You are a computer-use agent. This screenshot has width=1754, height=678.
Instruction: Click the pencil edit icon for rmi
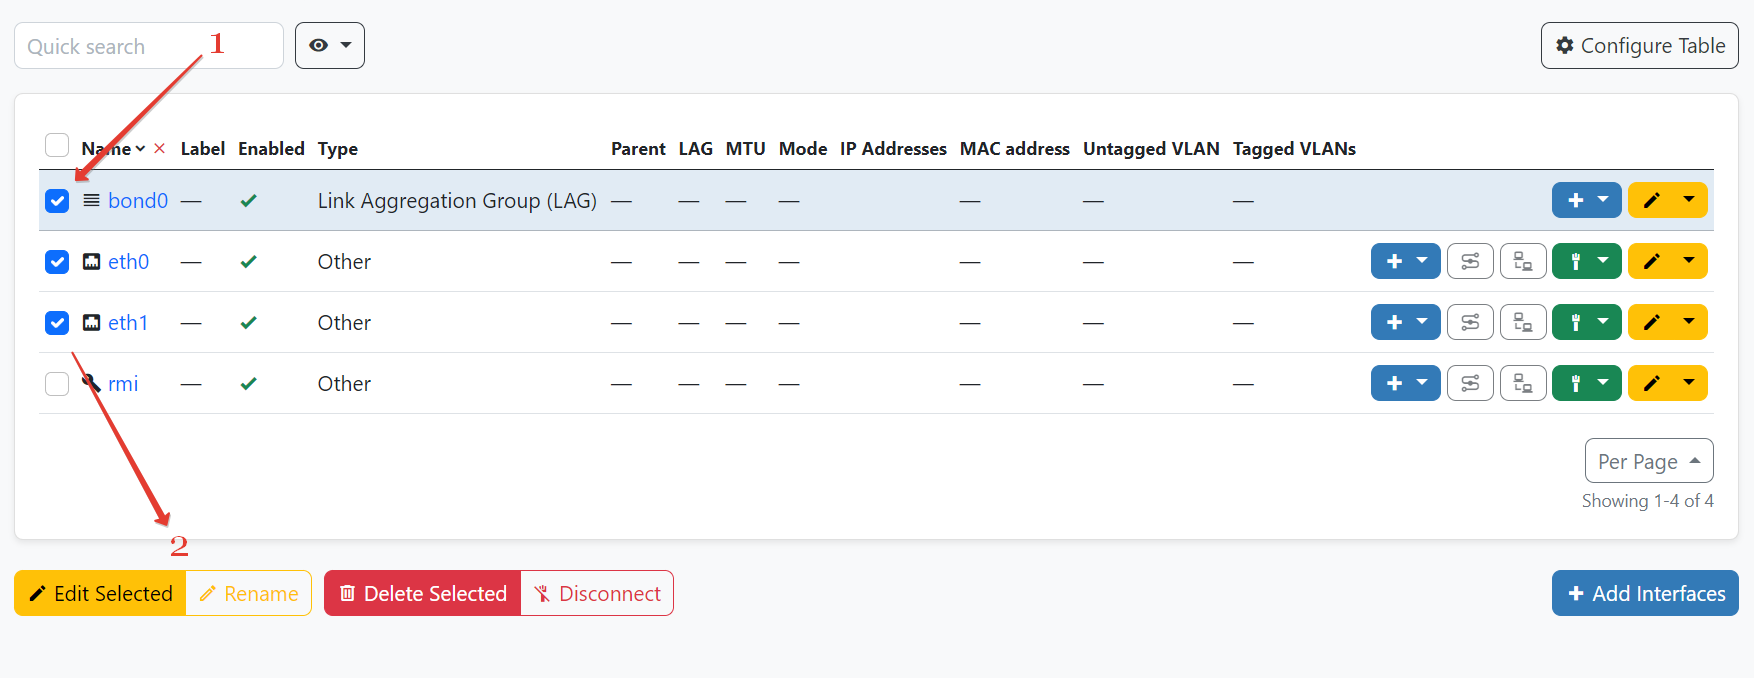pos(1652,384)
